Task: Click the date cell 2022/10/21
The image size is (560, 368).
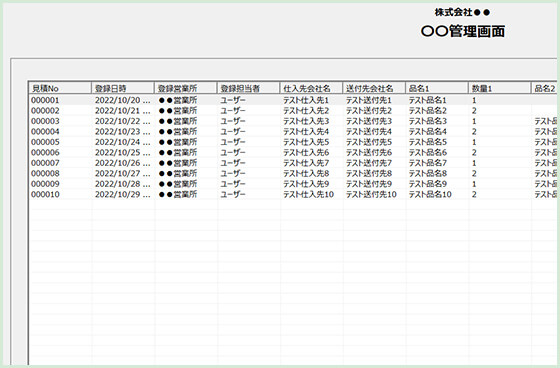Action: (122, 110)
